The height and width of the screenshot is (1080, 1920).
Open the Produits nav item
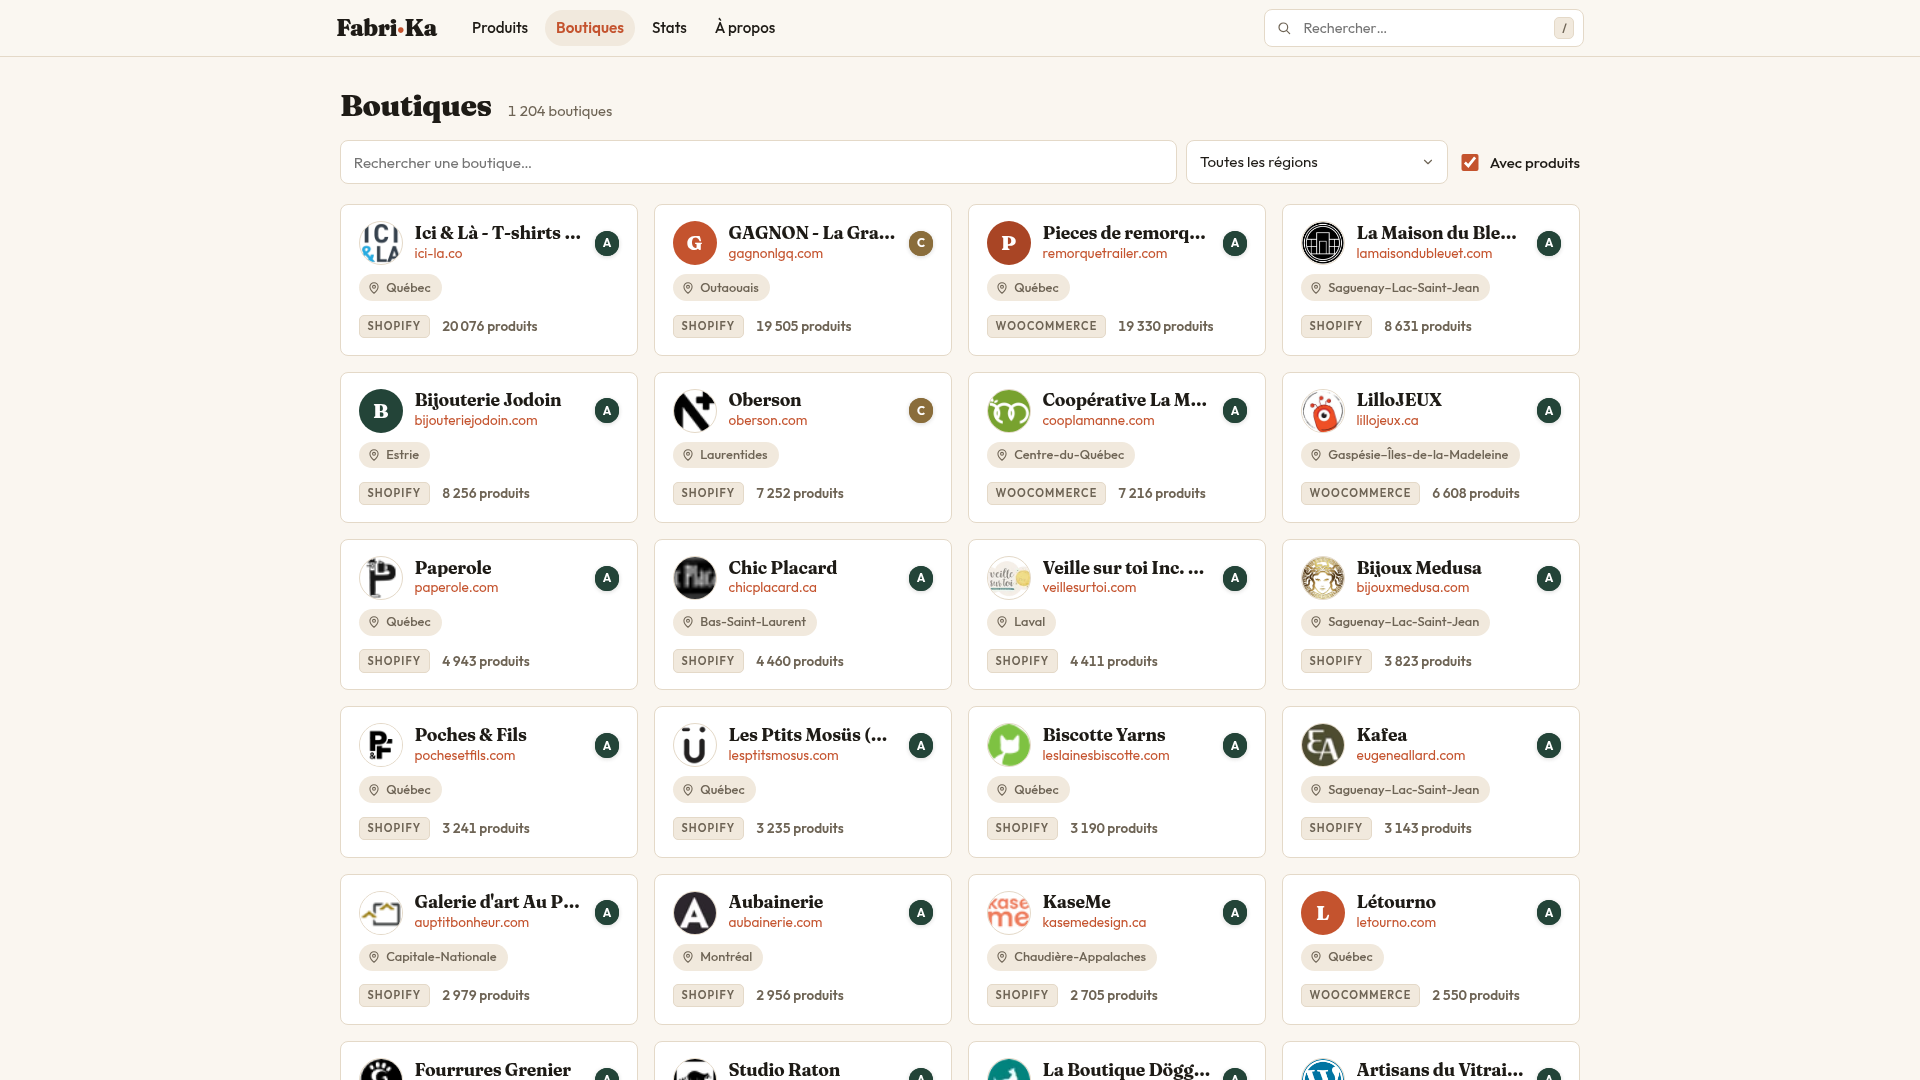point(500,28)
